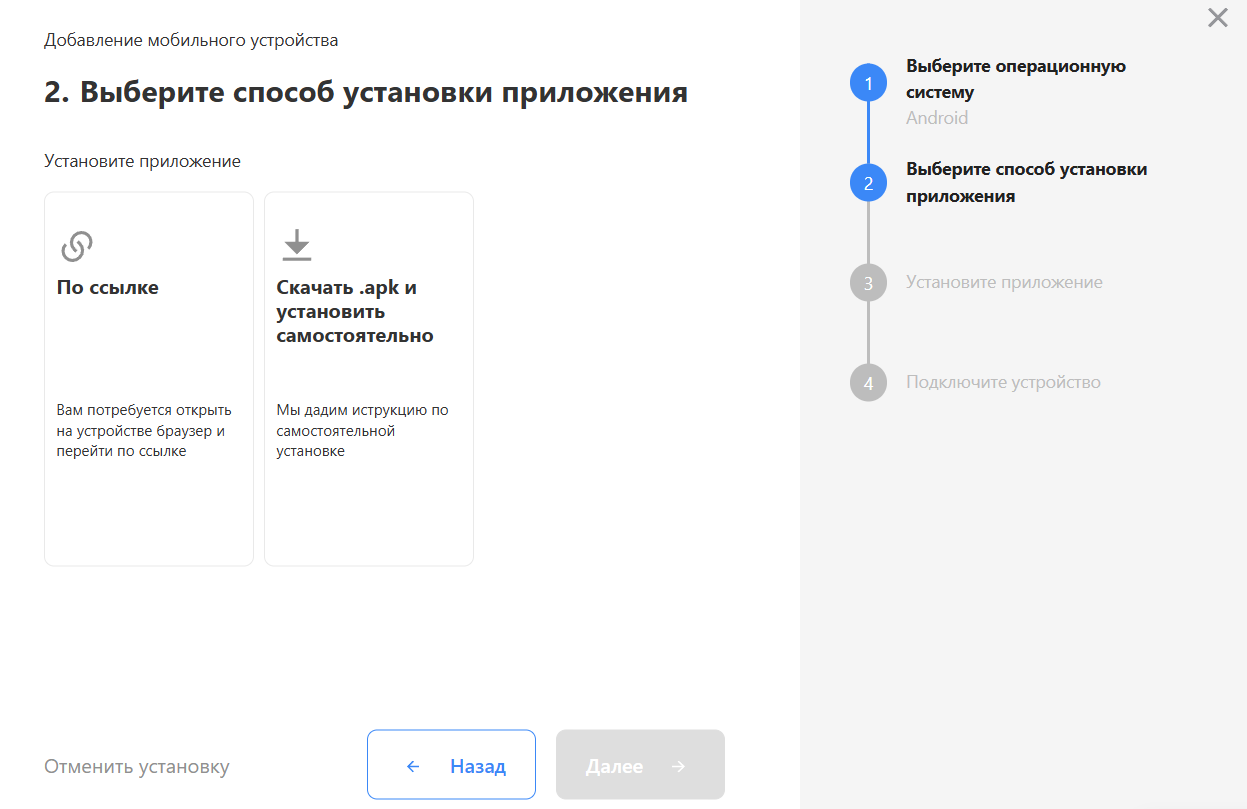Click the Установите приложение label above the cards

(142, 161)
